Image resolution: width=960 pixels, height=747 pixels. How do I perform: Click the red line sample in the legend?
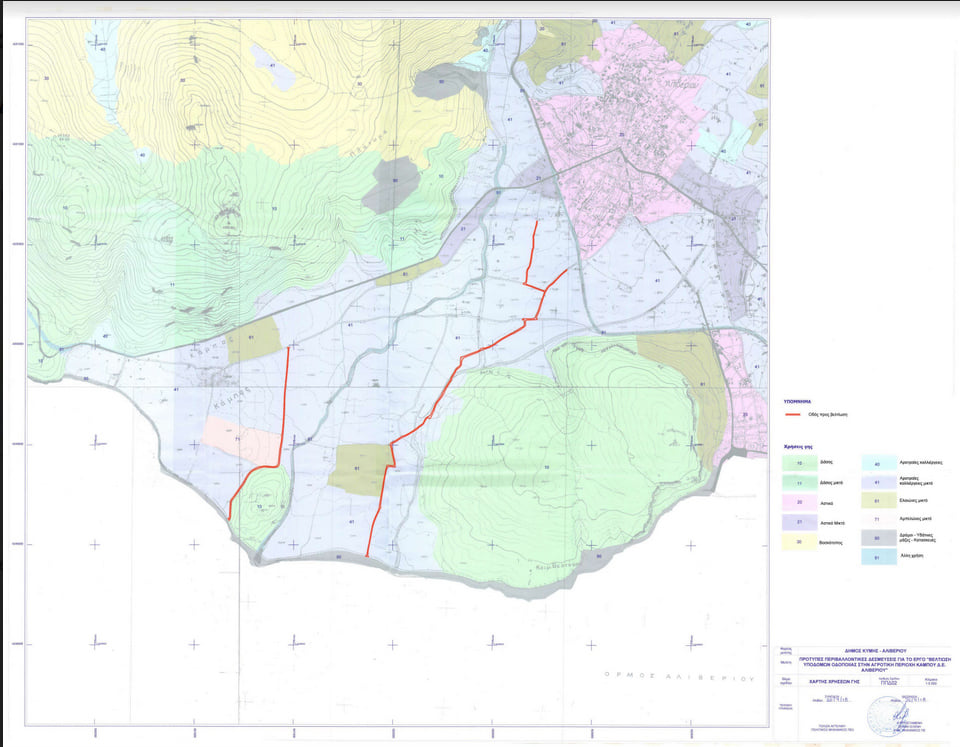(x=793, y=415)
